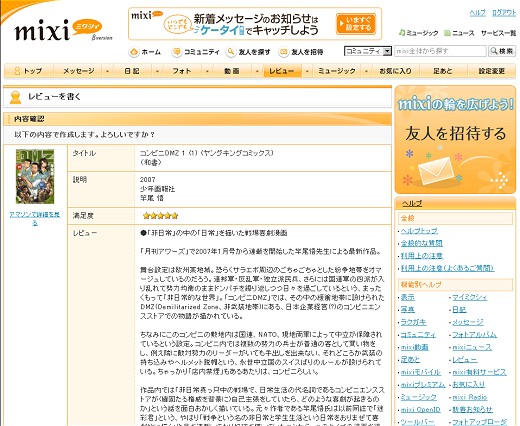Image resolution: width=520 pixels, height=426 pixels.
Task: Click the ヘルプ heading link in sidebar
Action: 412,203
